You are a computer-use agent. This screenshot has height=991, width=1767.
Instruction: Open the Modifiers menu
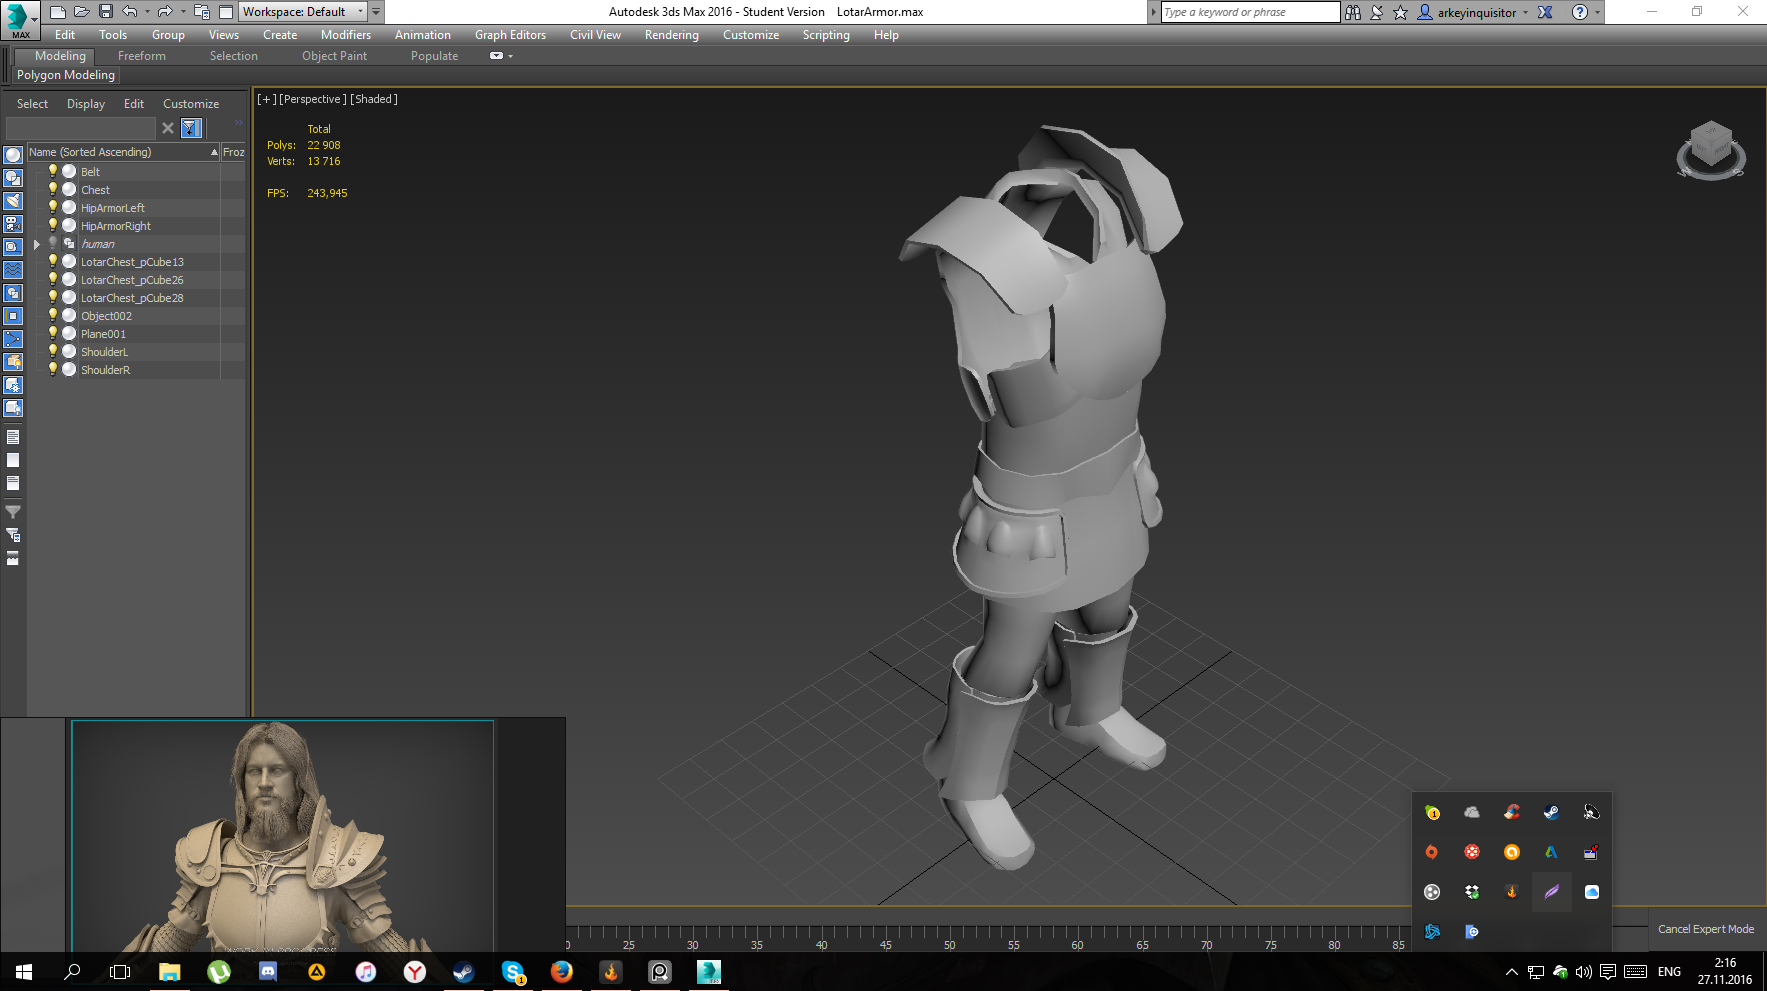[x=346, y=35]
